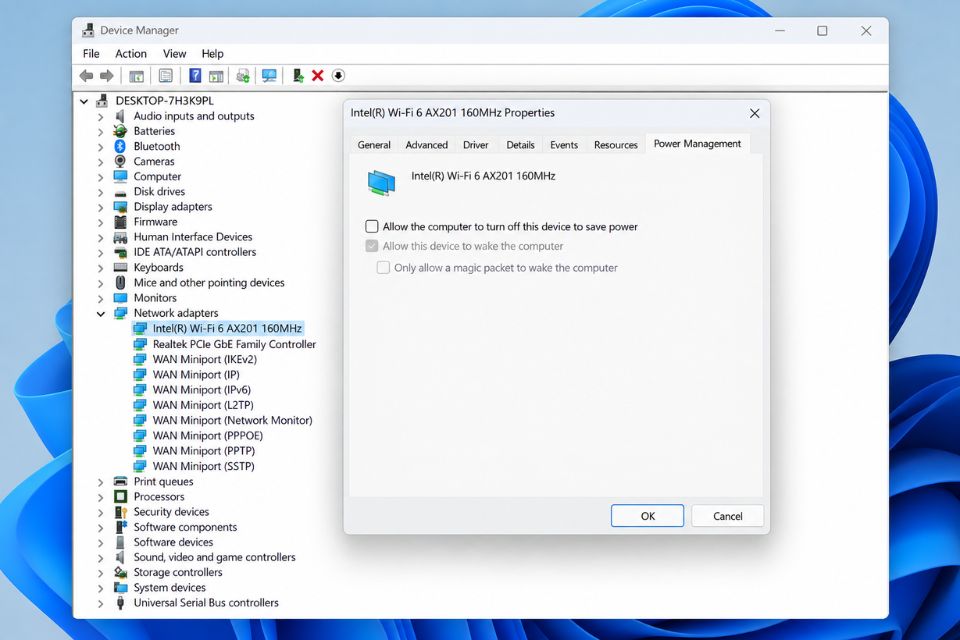Expand Sound, video and game controllers

100,558
